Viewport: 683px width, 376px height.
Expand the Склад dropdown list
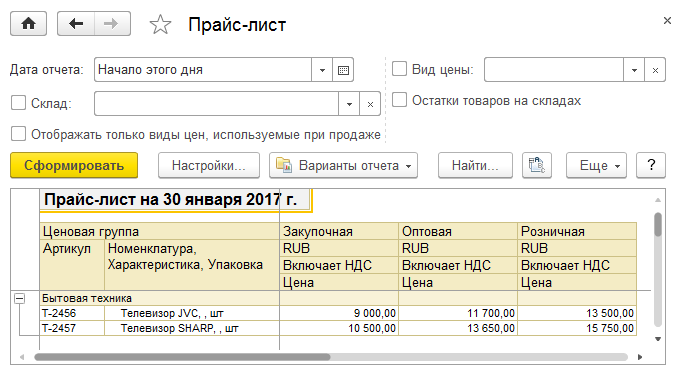[349, 104]
